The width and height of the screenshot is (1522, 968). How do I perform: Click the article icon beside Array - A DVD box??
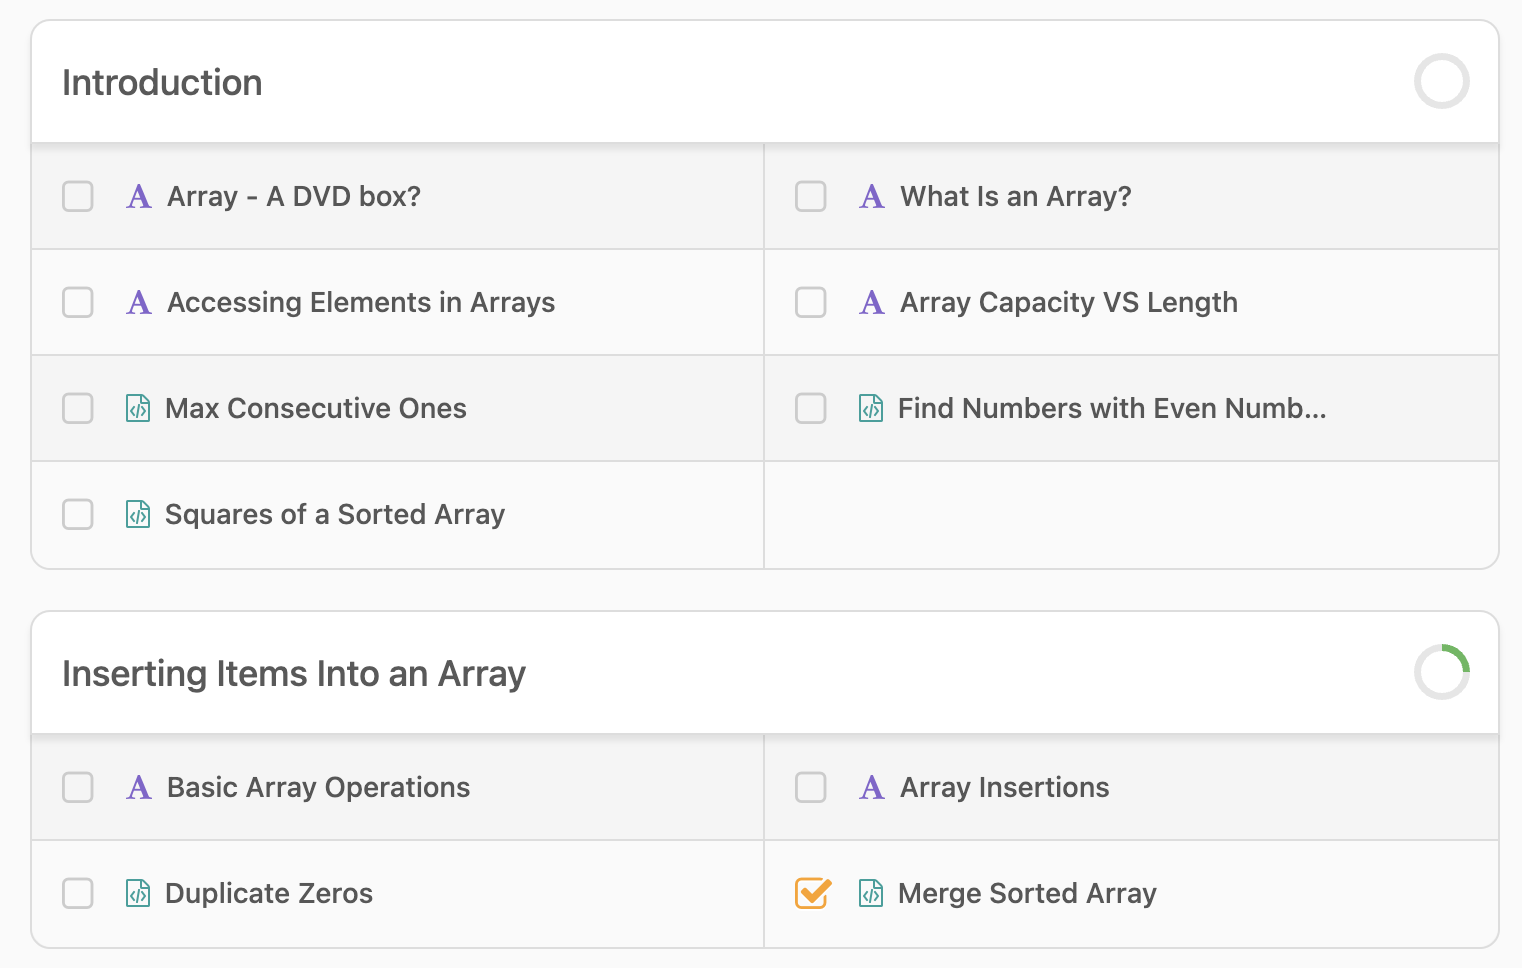coord(139,197)
